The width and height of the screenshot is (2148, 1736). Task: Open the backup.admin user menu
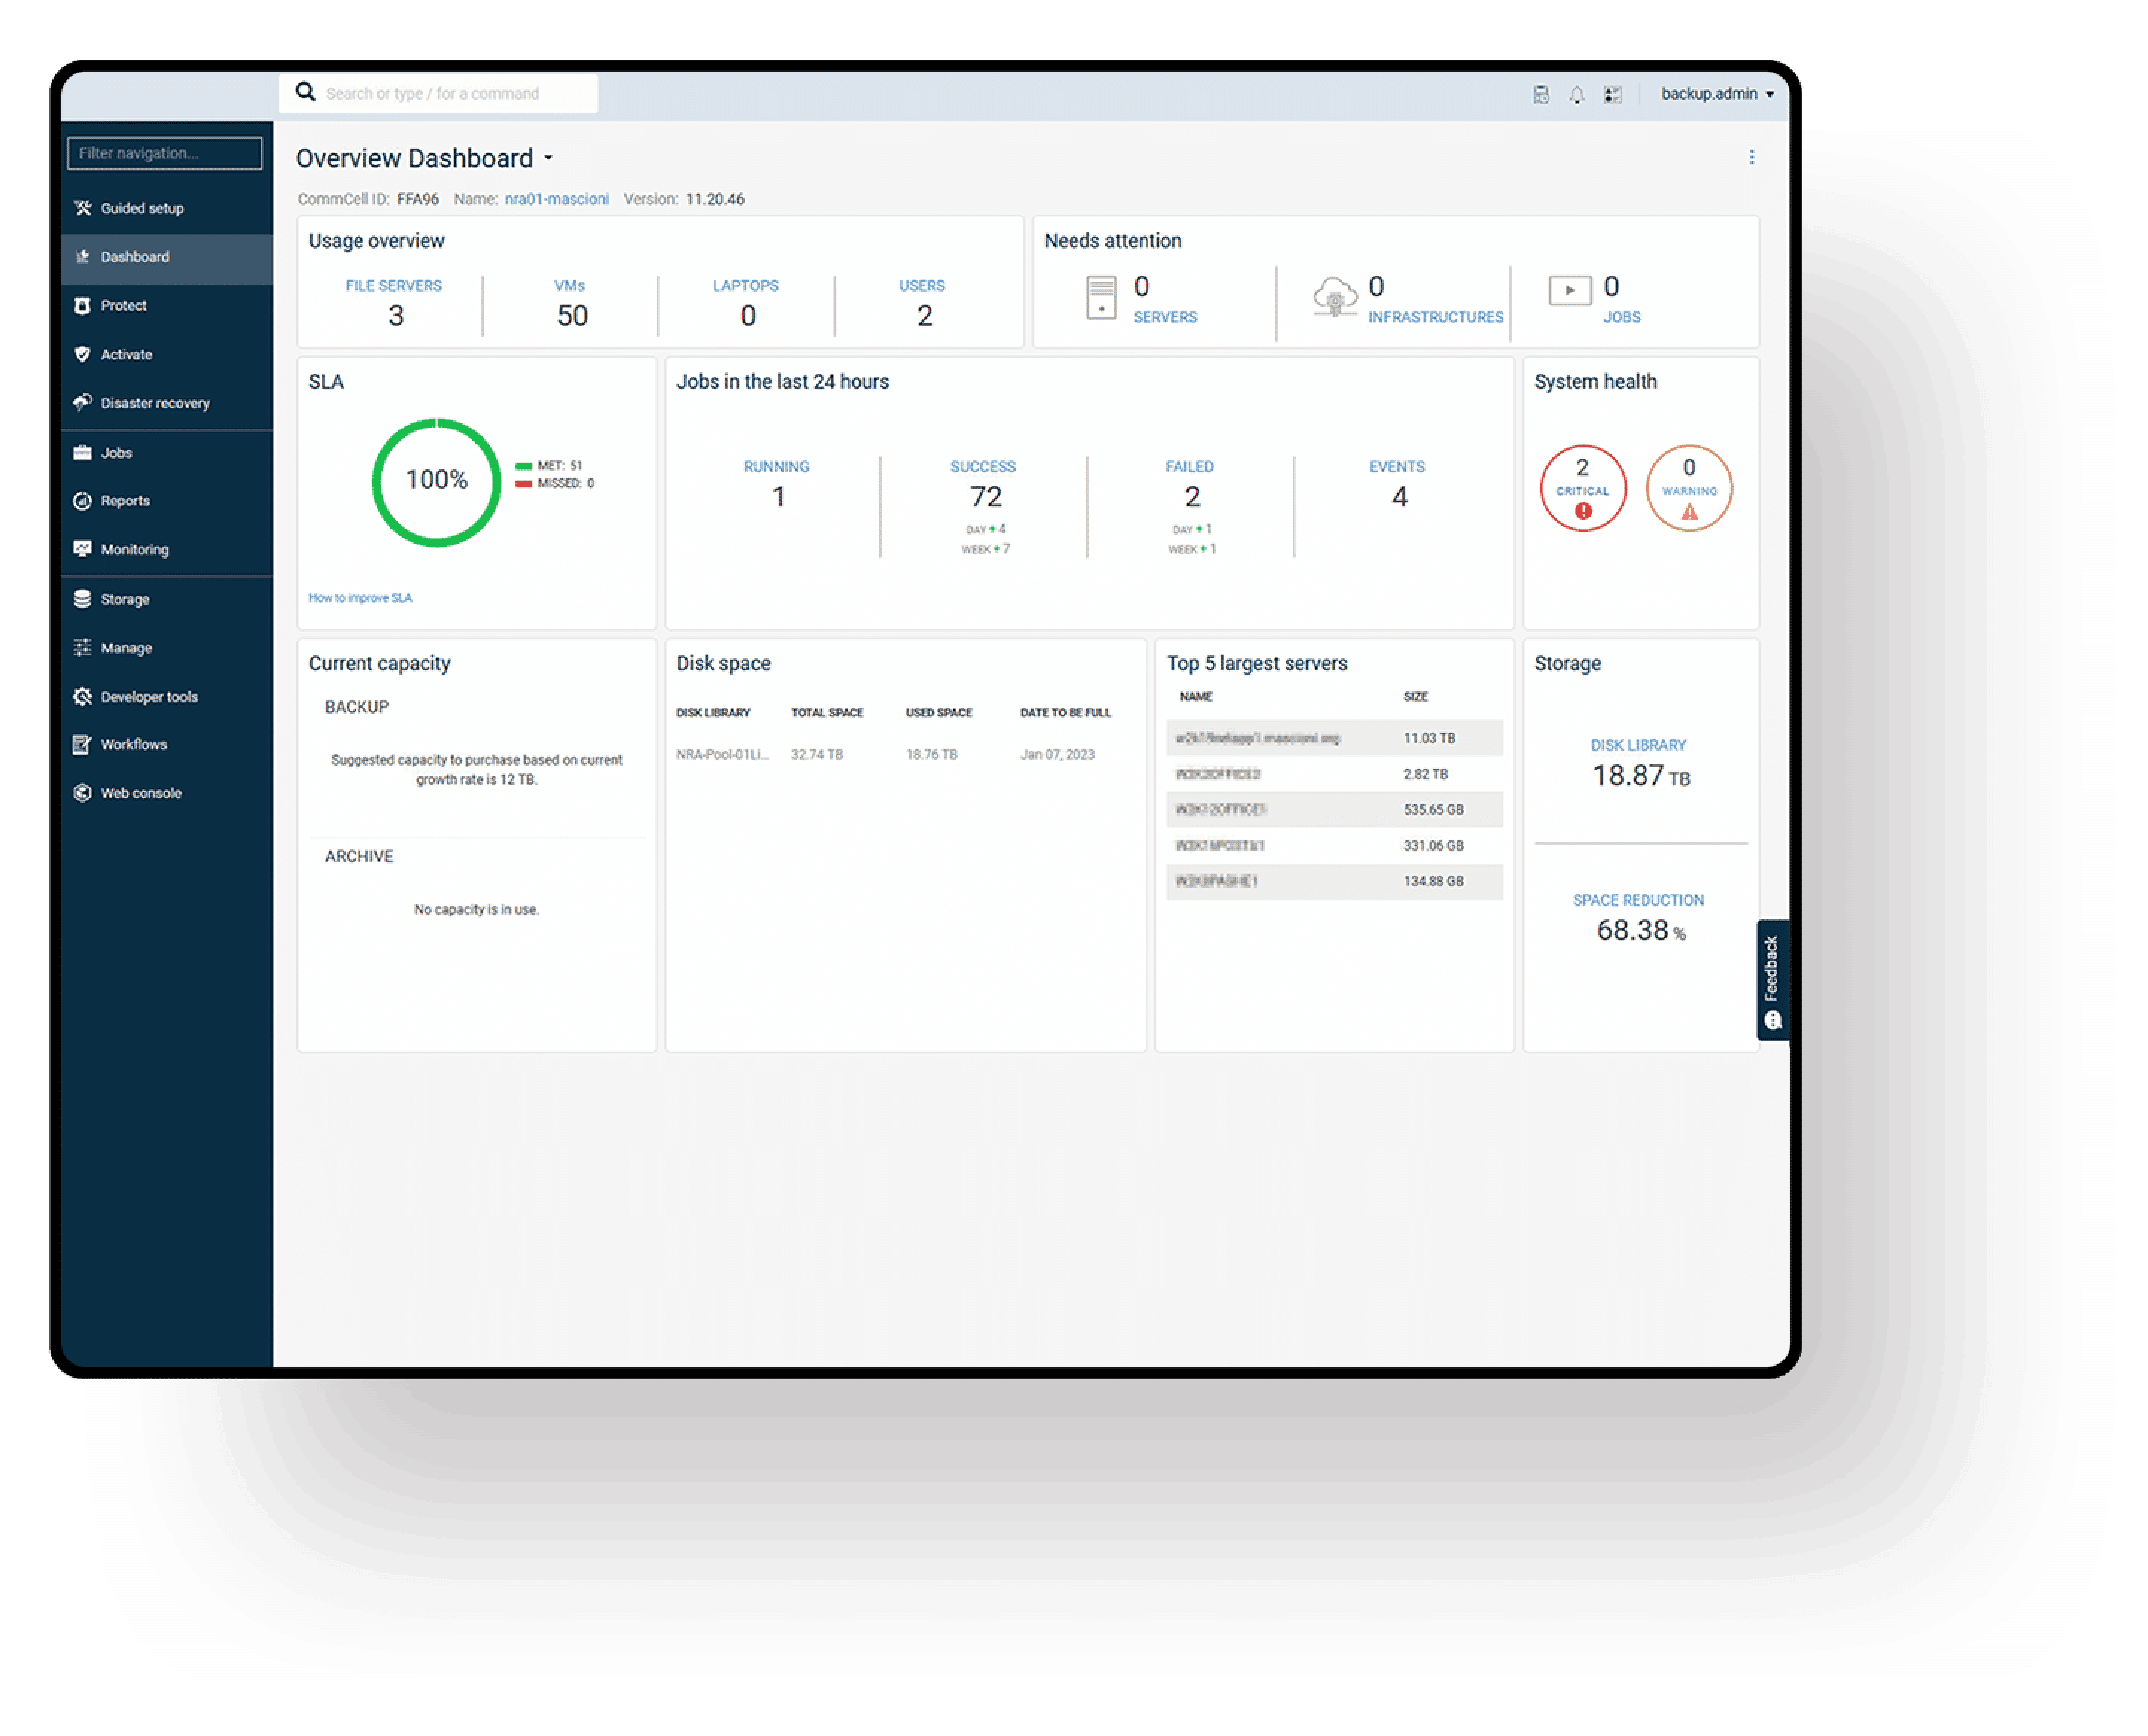tap(1716, 94)
